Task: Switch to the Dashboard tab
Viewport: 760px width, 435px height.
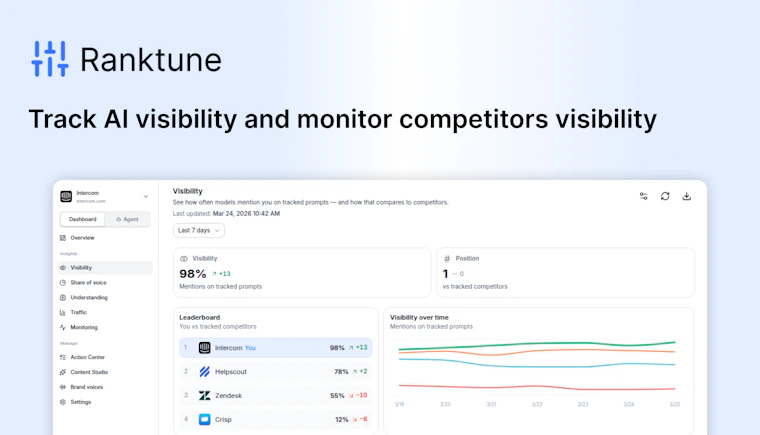Action: click(82, 219)
